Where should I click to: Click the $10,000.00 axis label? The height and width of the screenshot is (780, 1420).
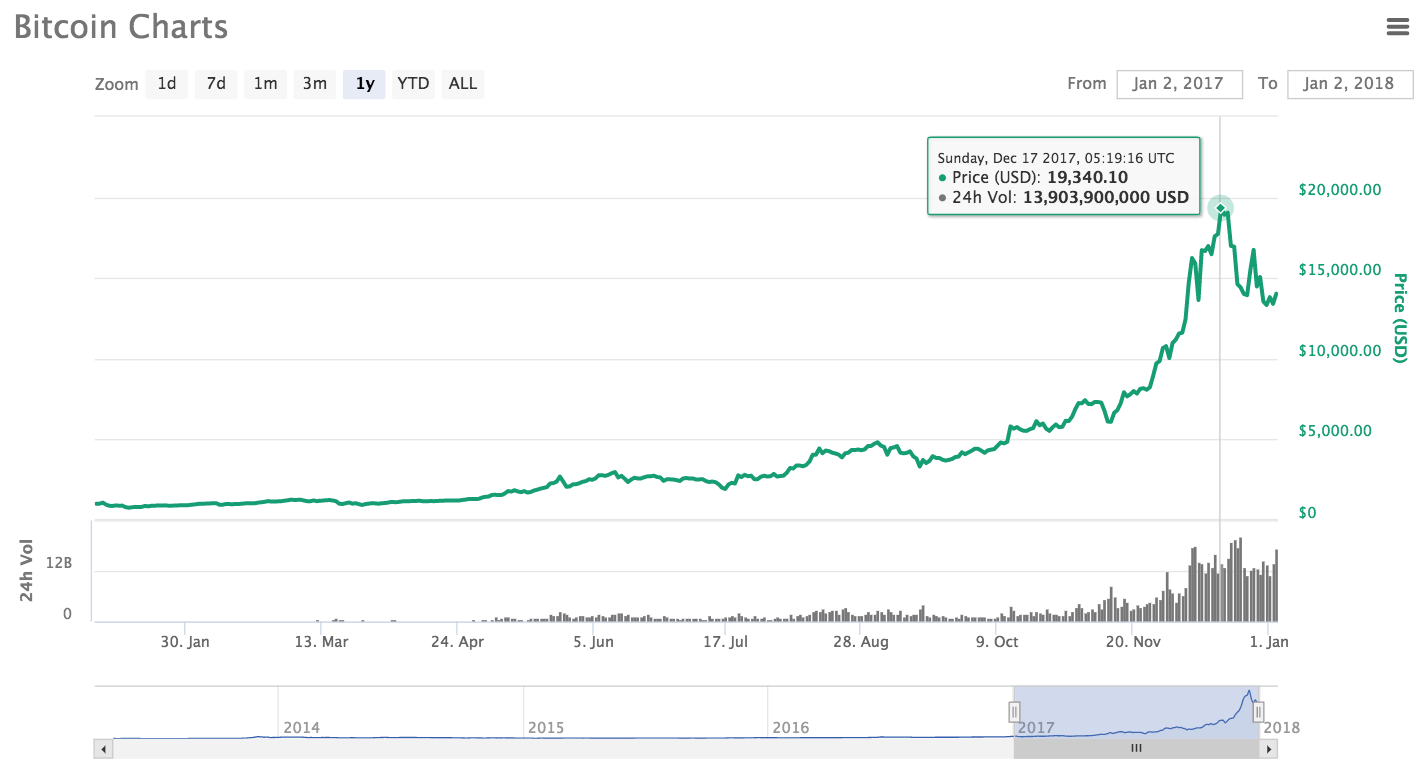click(1339, 350)
